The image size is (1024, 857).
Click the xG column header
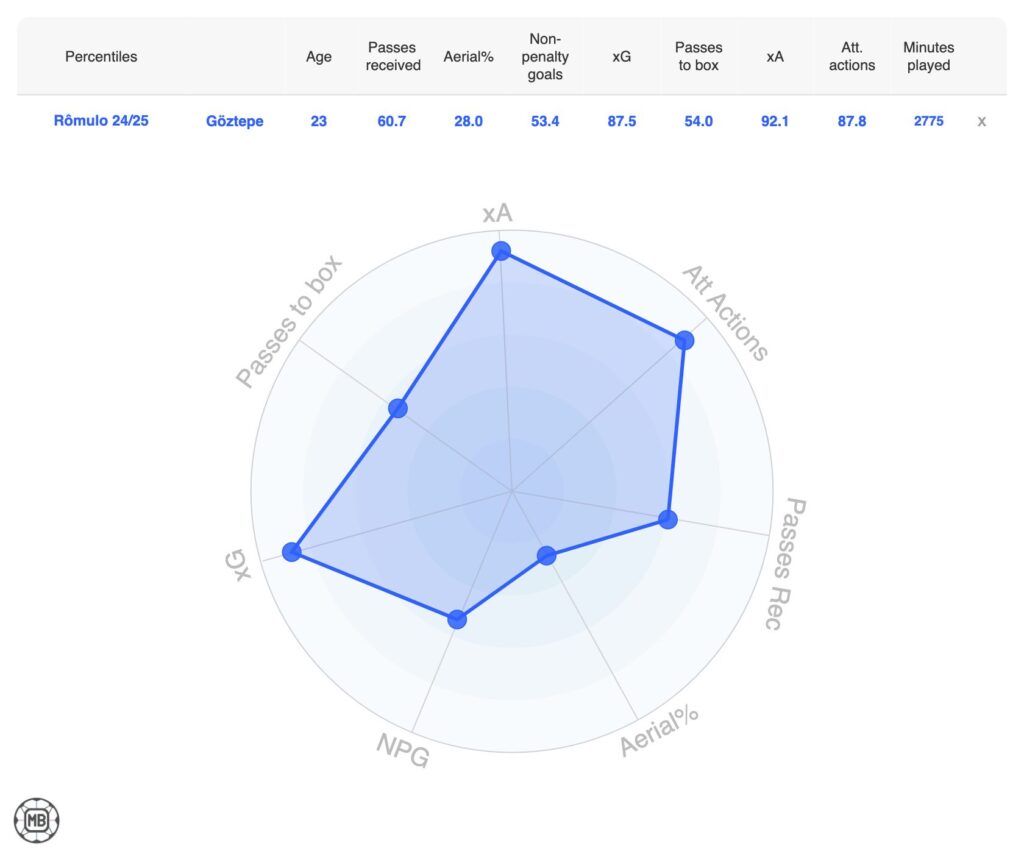[622, 57]
